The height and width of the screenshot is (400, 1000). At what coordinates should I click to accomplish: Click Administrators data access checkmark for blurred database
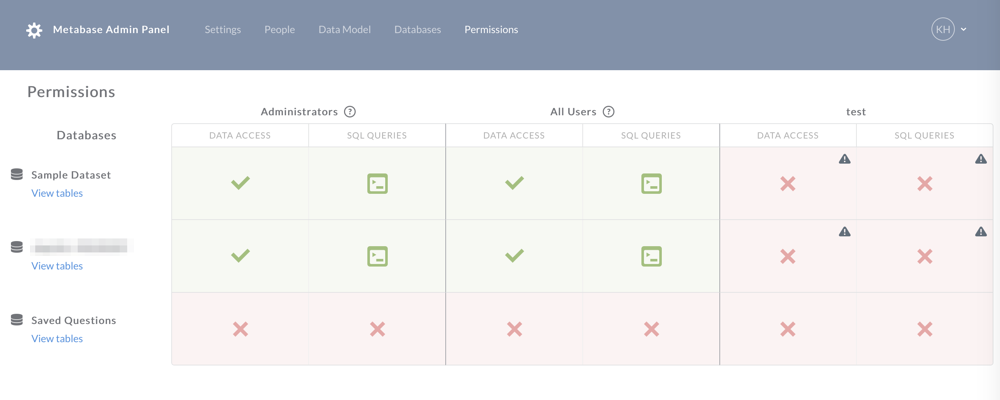coord(240,256)
